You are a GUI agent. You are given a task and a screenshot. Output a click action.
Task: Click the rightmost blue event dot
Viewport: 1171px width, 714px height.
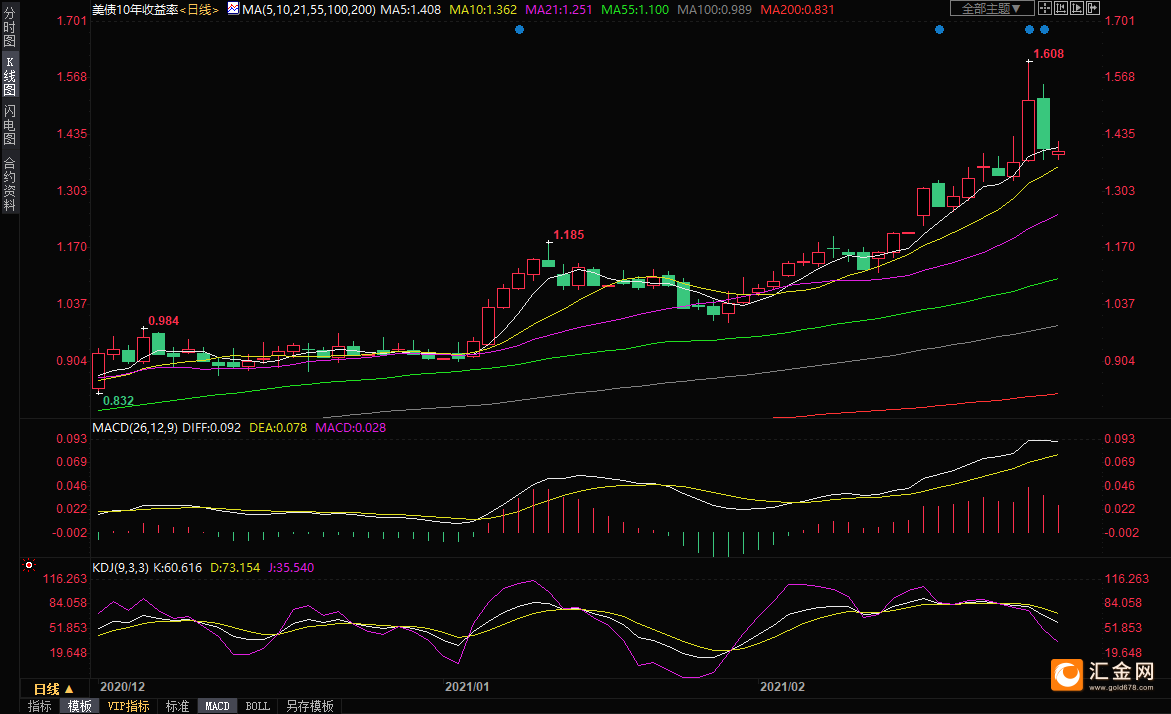[x=1044, y=30]
